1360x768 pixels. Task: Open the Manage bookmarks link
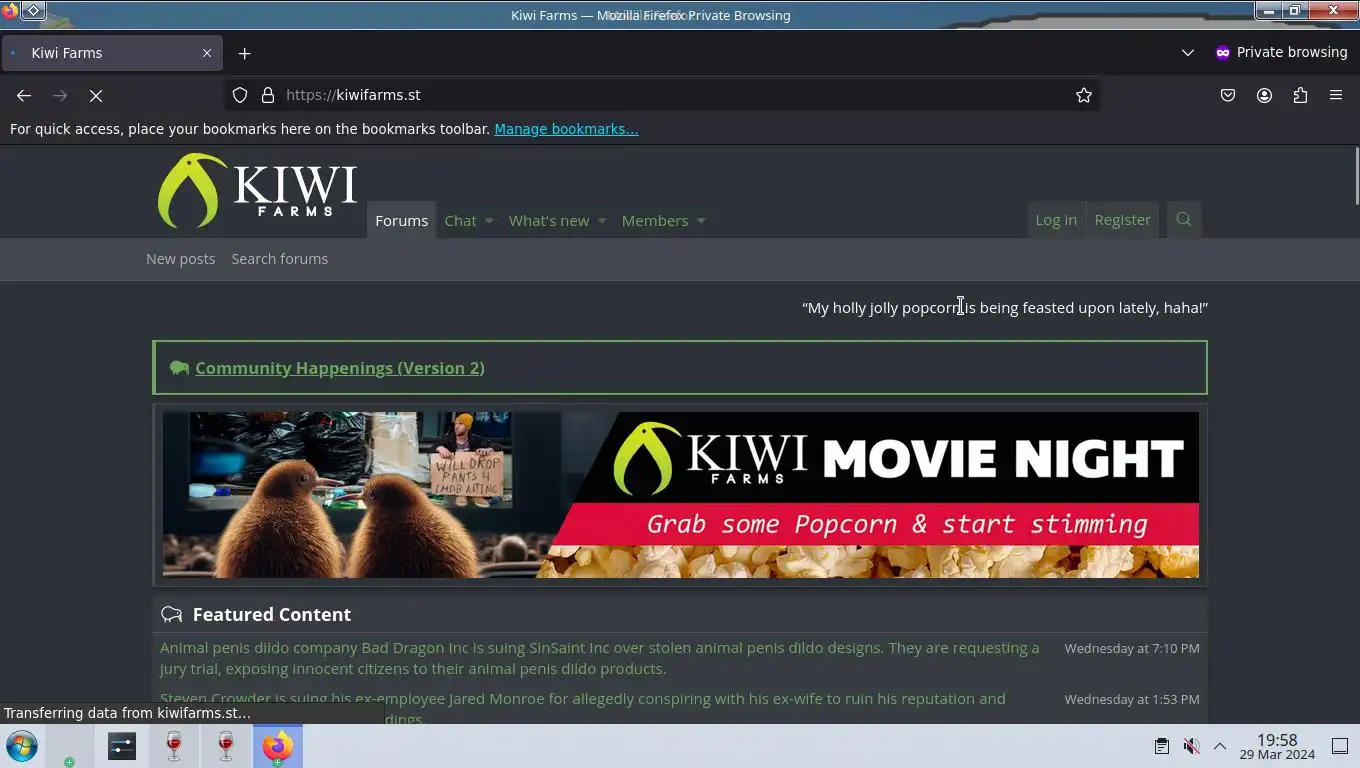[x=566, y=129]
